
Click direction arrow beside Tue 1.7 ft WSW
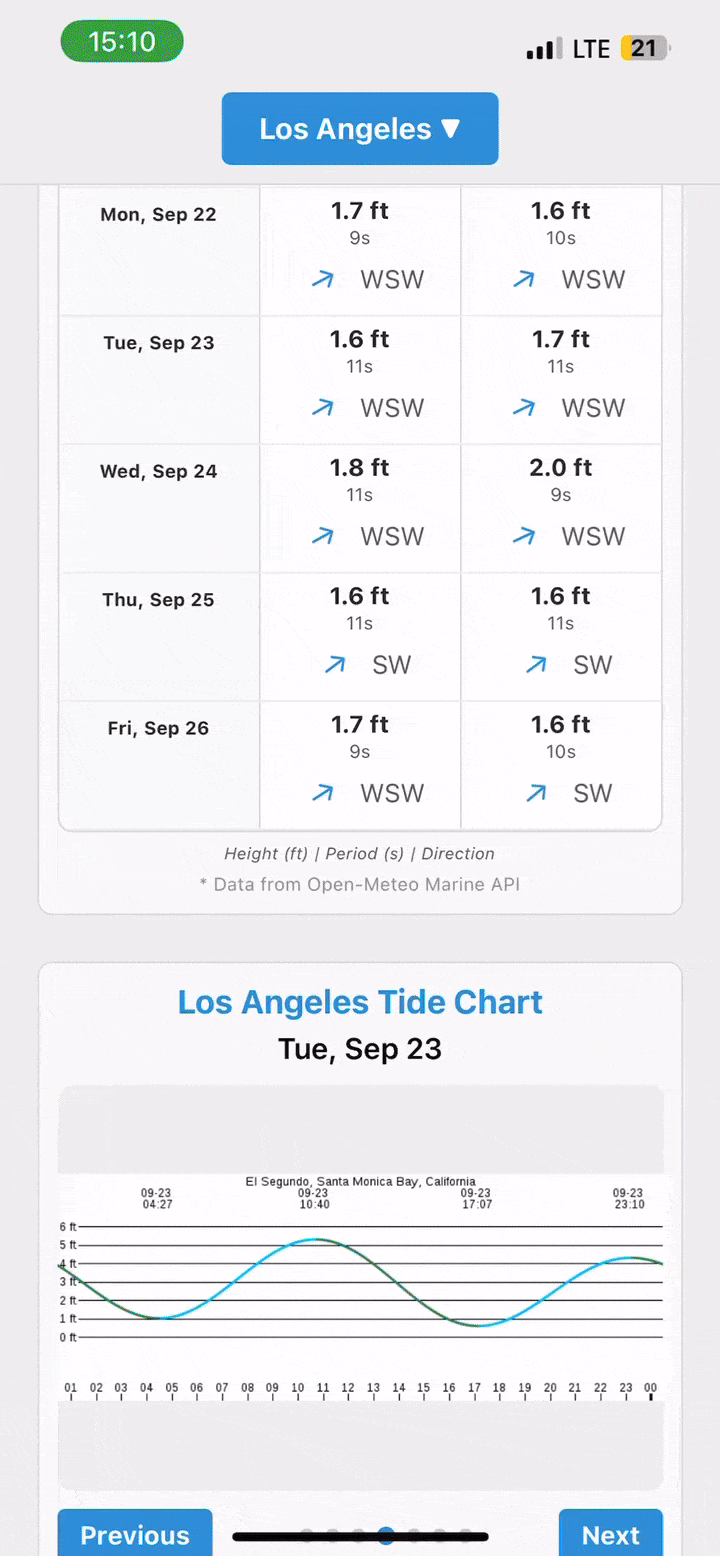coord(523,408)
